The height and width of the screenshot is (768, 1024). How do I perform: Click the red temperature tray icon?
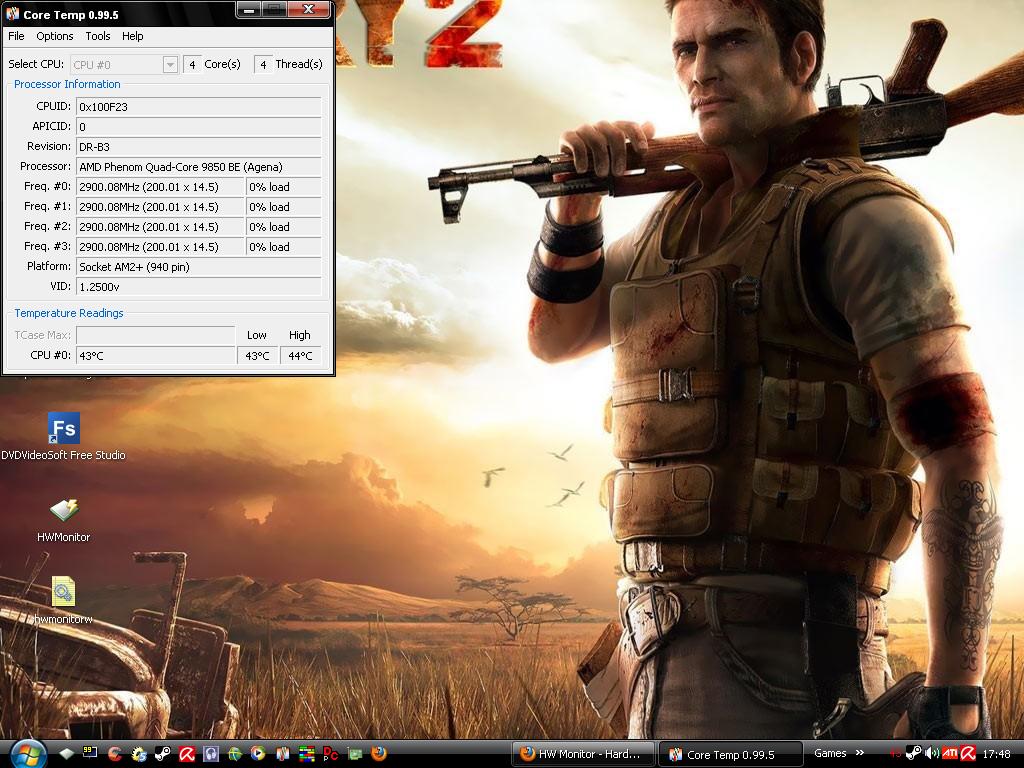(x=895, y=754)
